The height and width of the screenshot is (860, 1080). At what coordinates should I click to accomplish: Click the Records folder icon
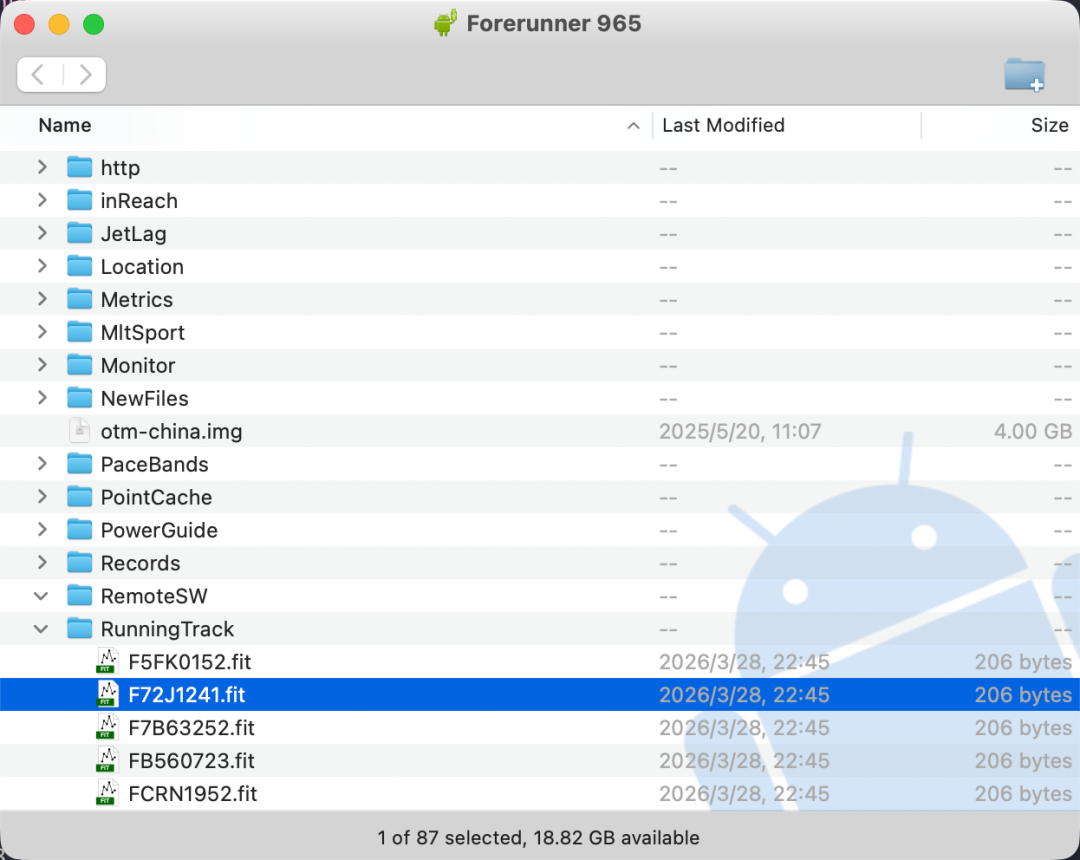79,563
